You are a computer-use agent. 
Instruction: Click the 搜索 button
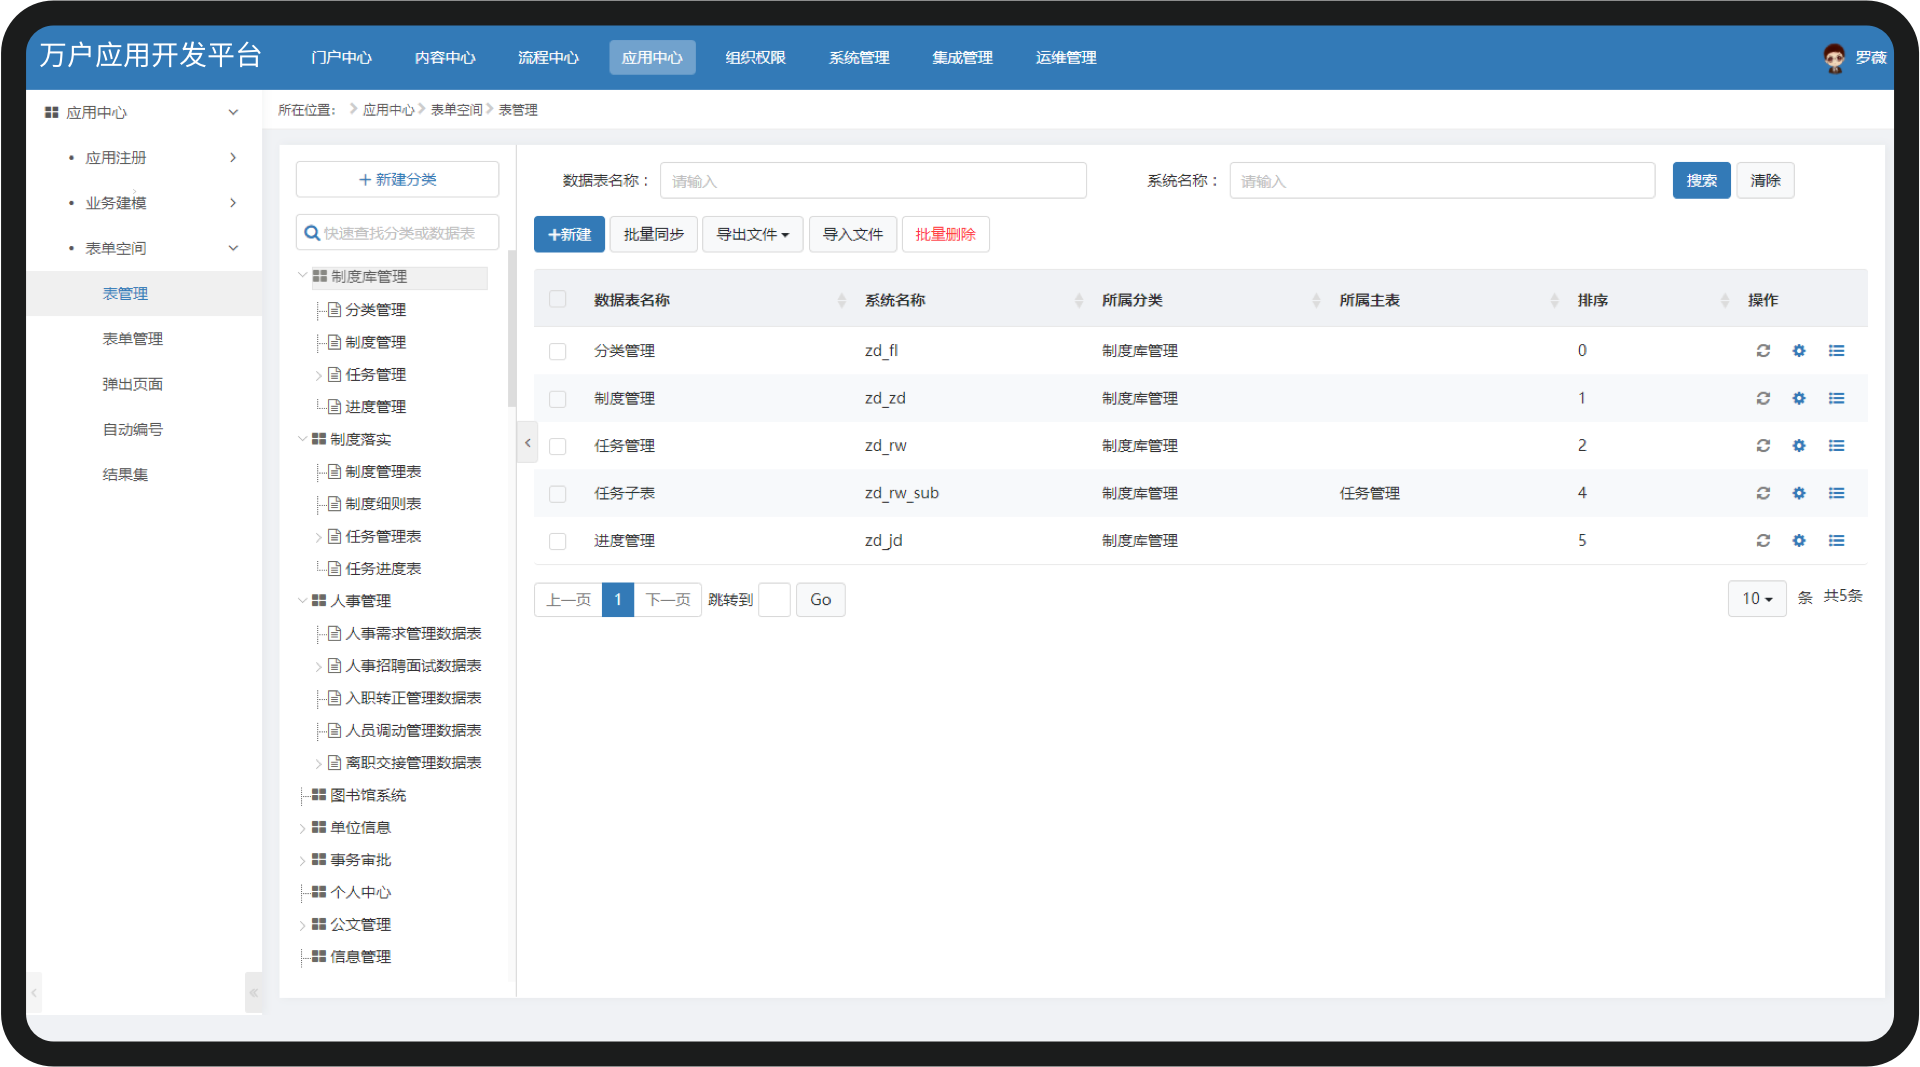(1701, 180)
